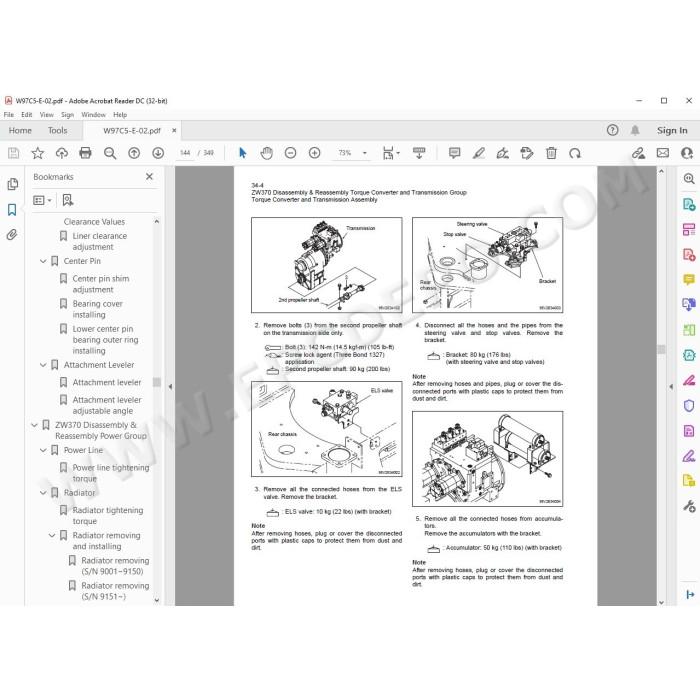Open the search tool in right pane
Screen dimensions: 700x700
pyautogui.click(x=689, y=179)
